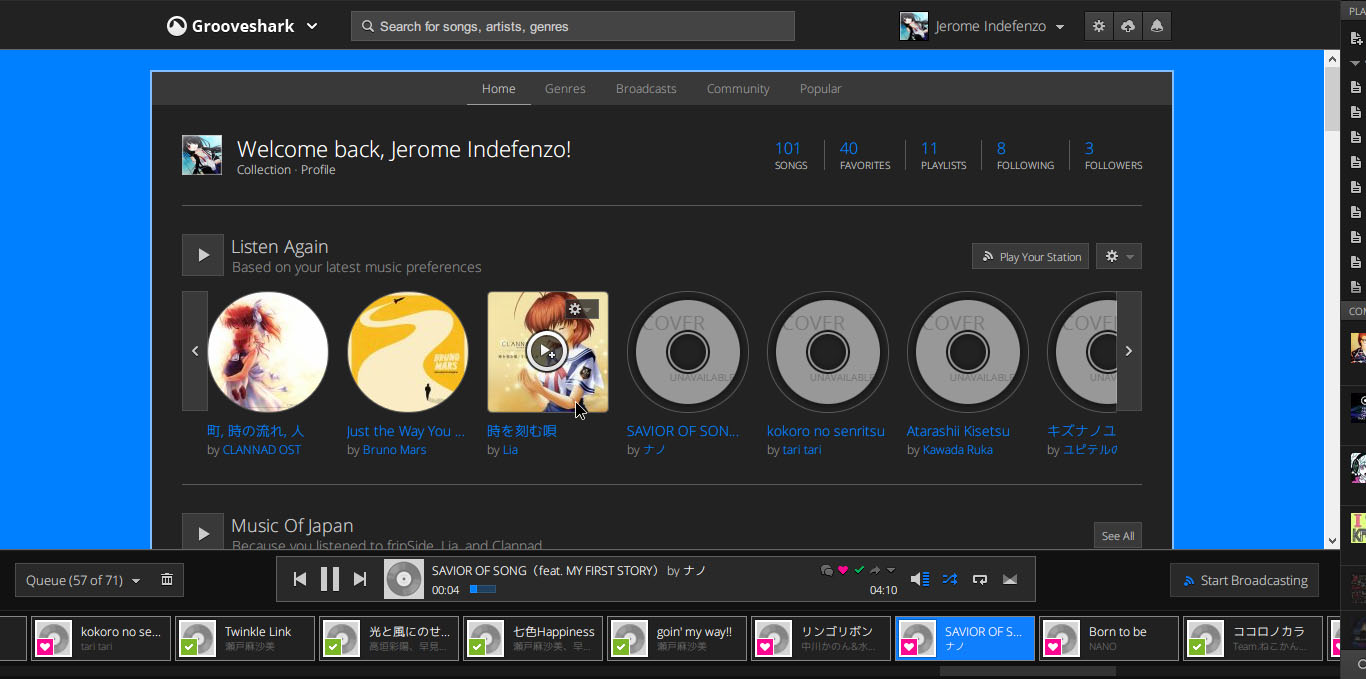Screen dimensions: 1366x679
Task: Skip to next track
Action: pyautogui.click(x=360, y=579)
